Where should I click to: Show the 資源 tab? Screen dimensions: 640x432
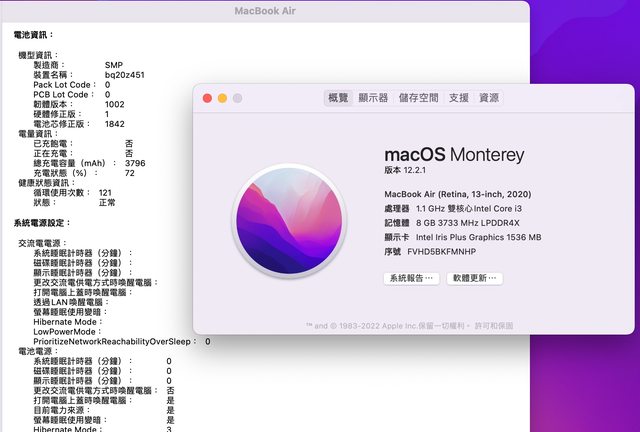(489, 98)
